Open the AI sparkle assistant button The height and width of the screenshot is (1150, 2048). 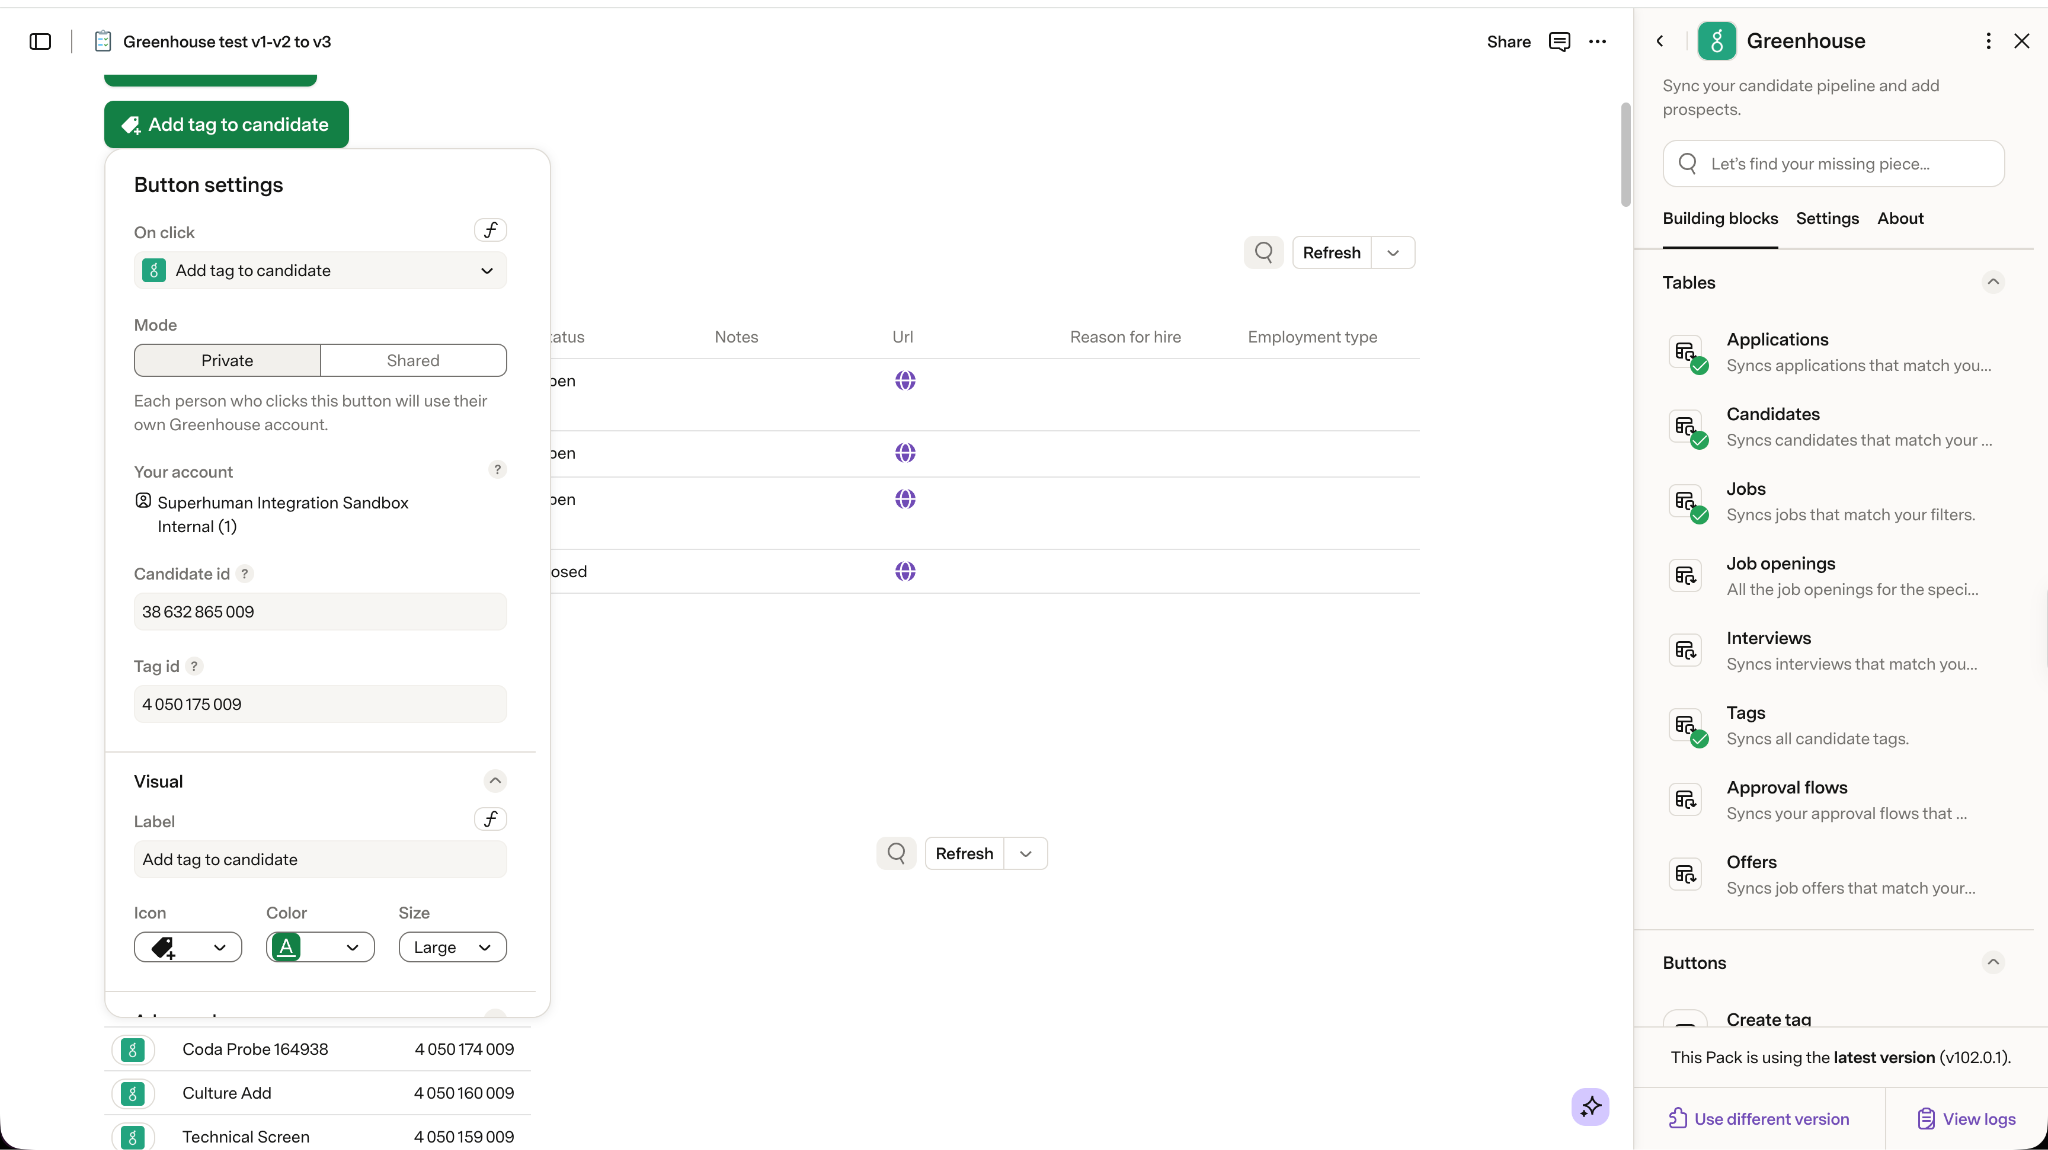1590,1106
